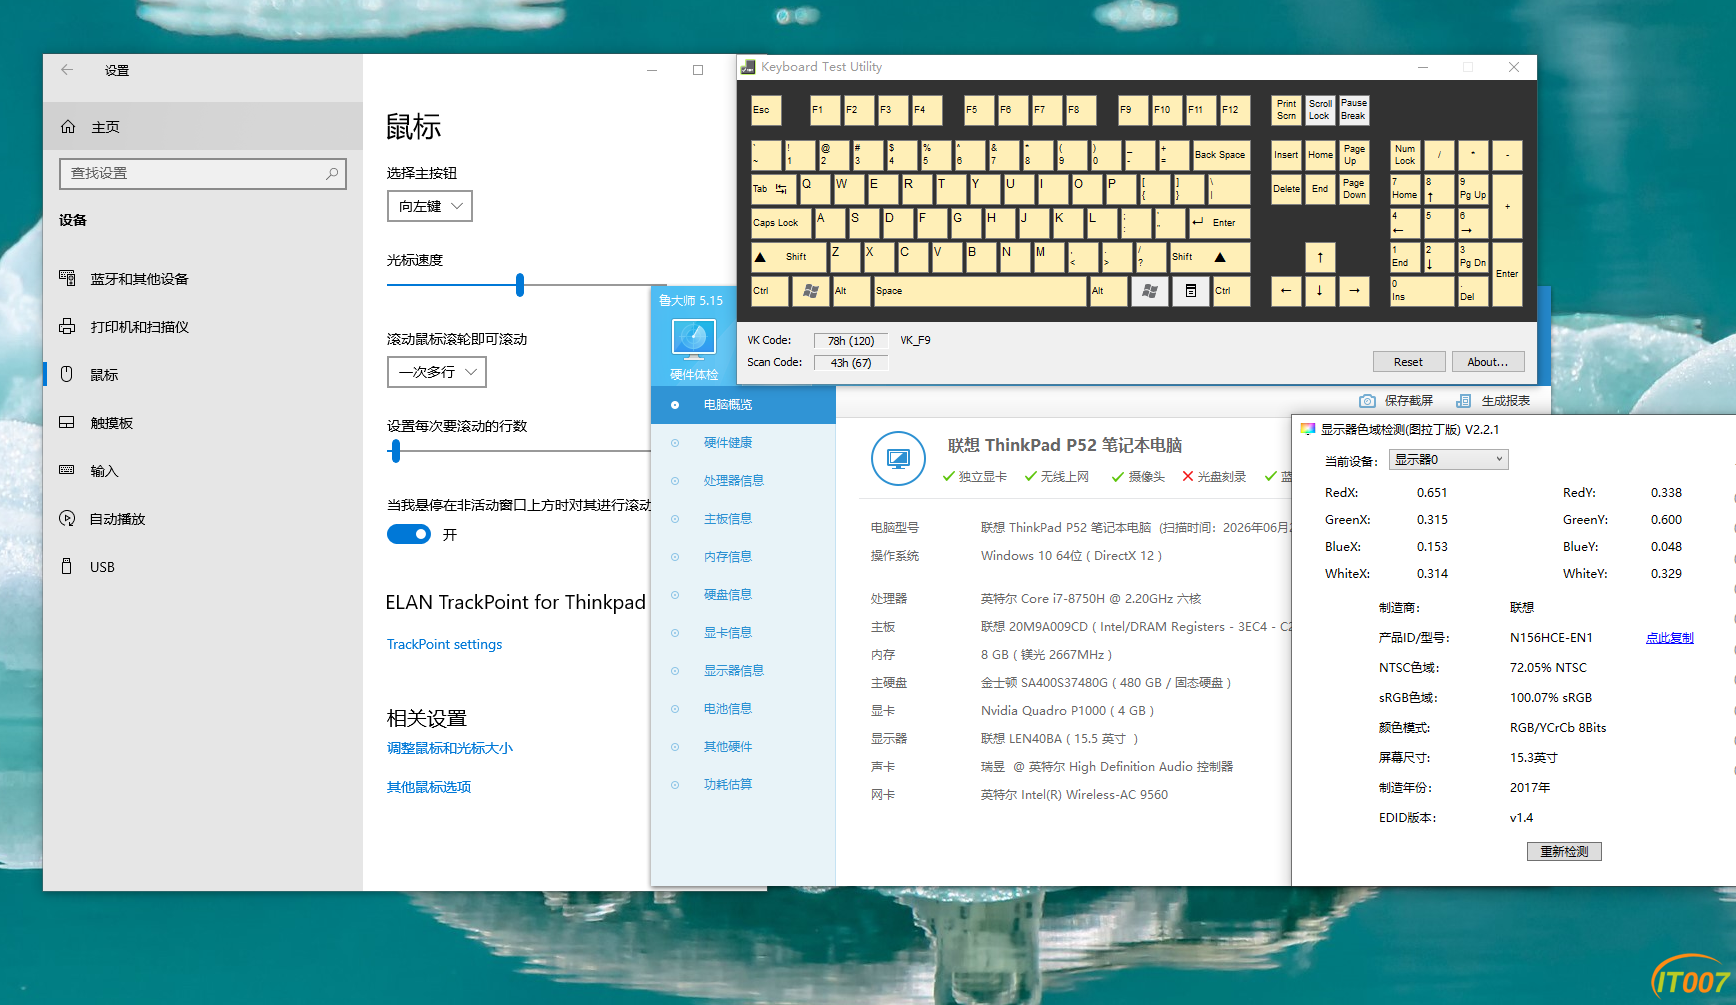Click the Enter key on main keyboard
Viewport: 1736px width, 1005px height.
pyautogui.click(x=1219, y=223)
